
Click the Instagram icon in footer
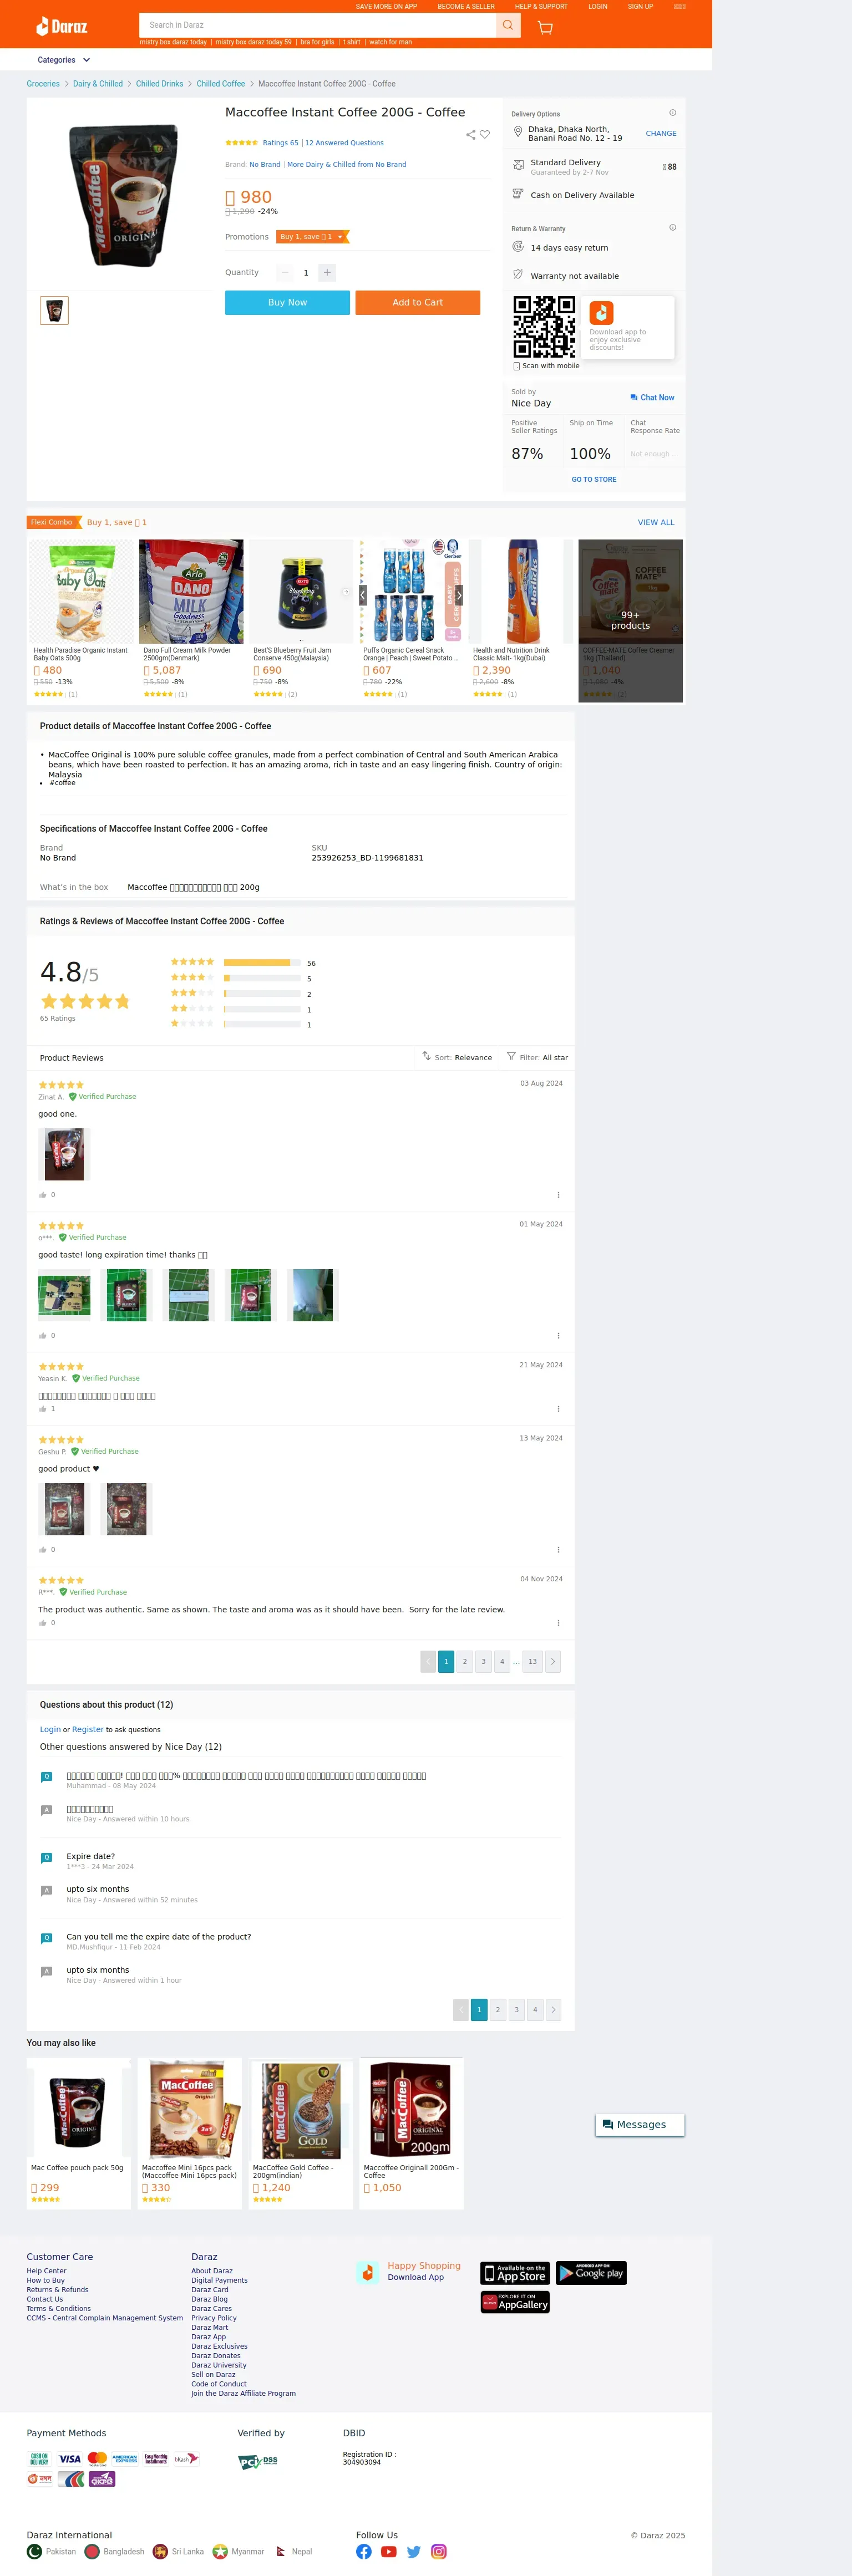439,2551
